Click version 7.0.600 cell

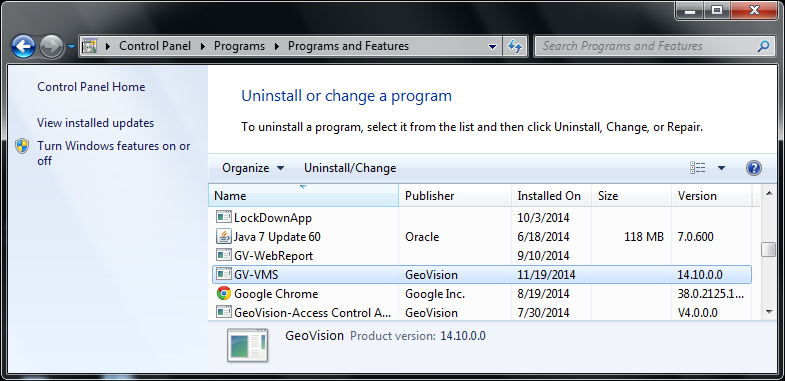tap(695, 237)
